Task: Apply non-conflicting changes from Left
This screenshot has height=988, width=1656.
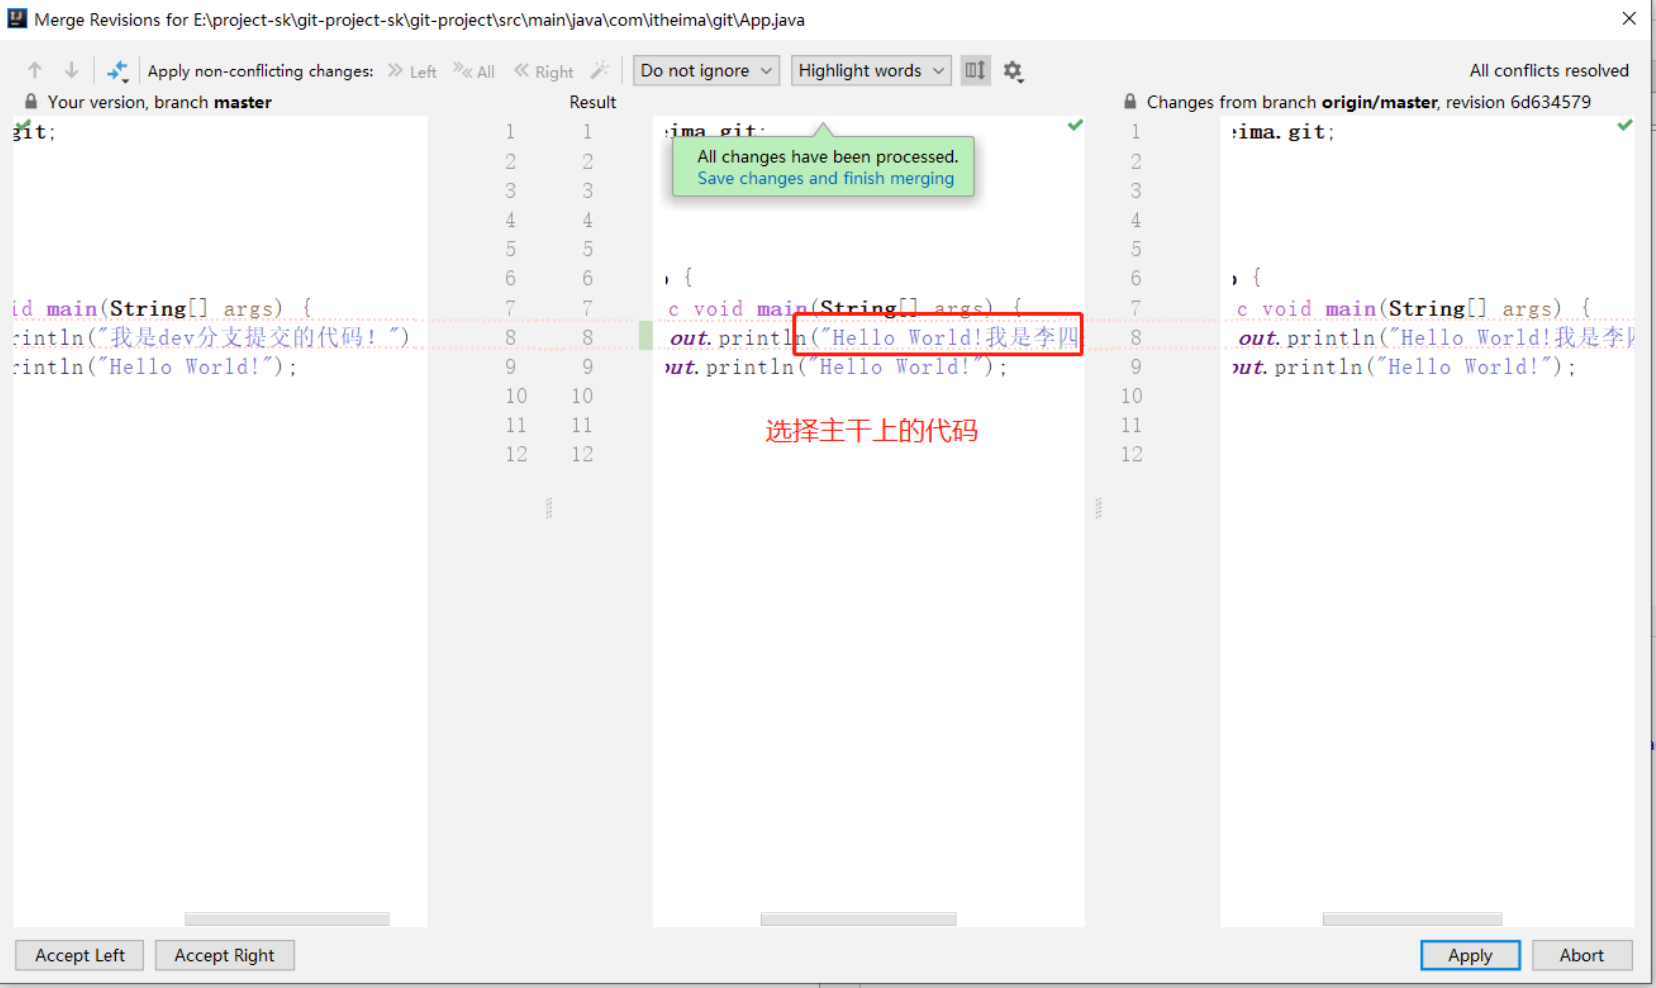Action: pos(412,71)
